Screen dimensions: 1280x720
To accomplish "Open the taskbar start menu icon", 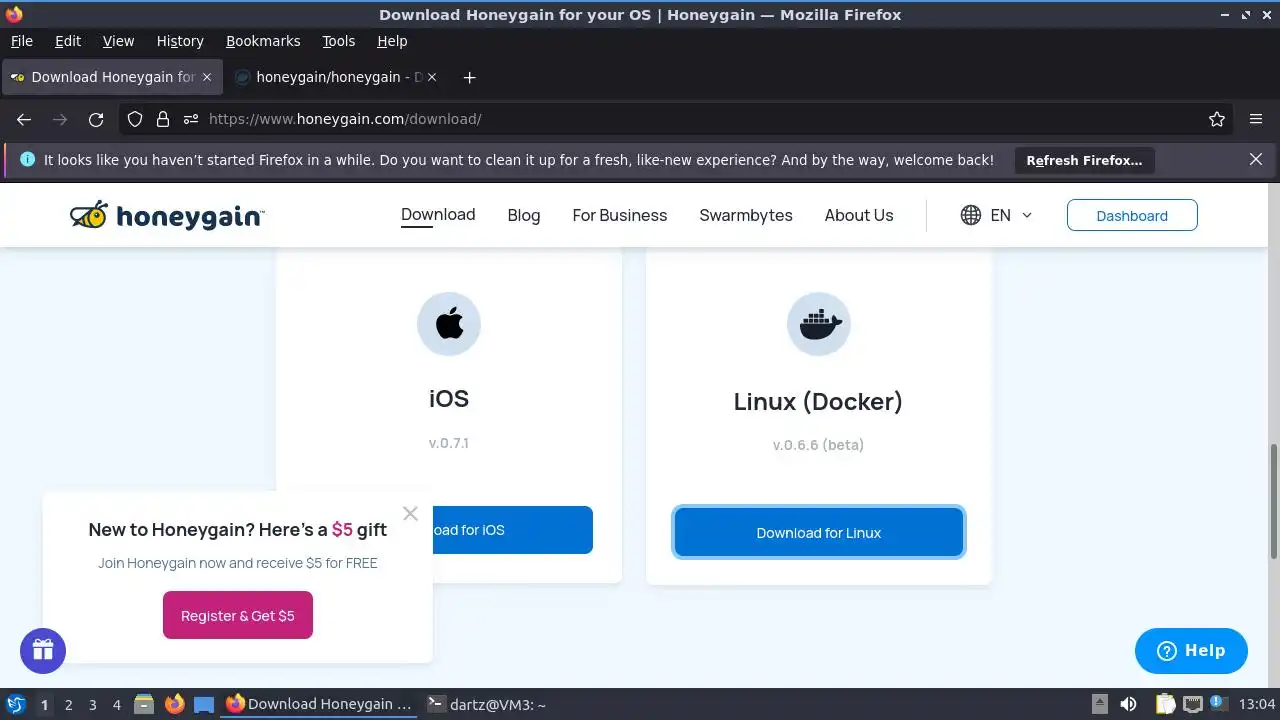I will (x=15, y=704).
